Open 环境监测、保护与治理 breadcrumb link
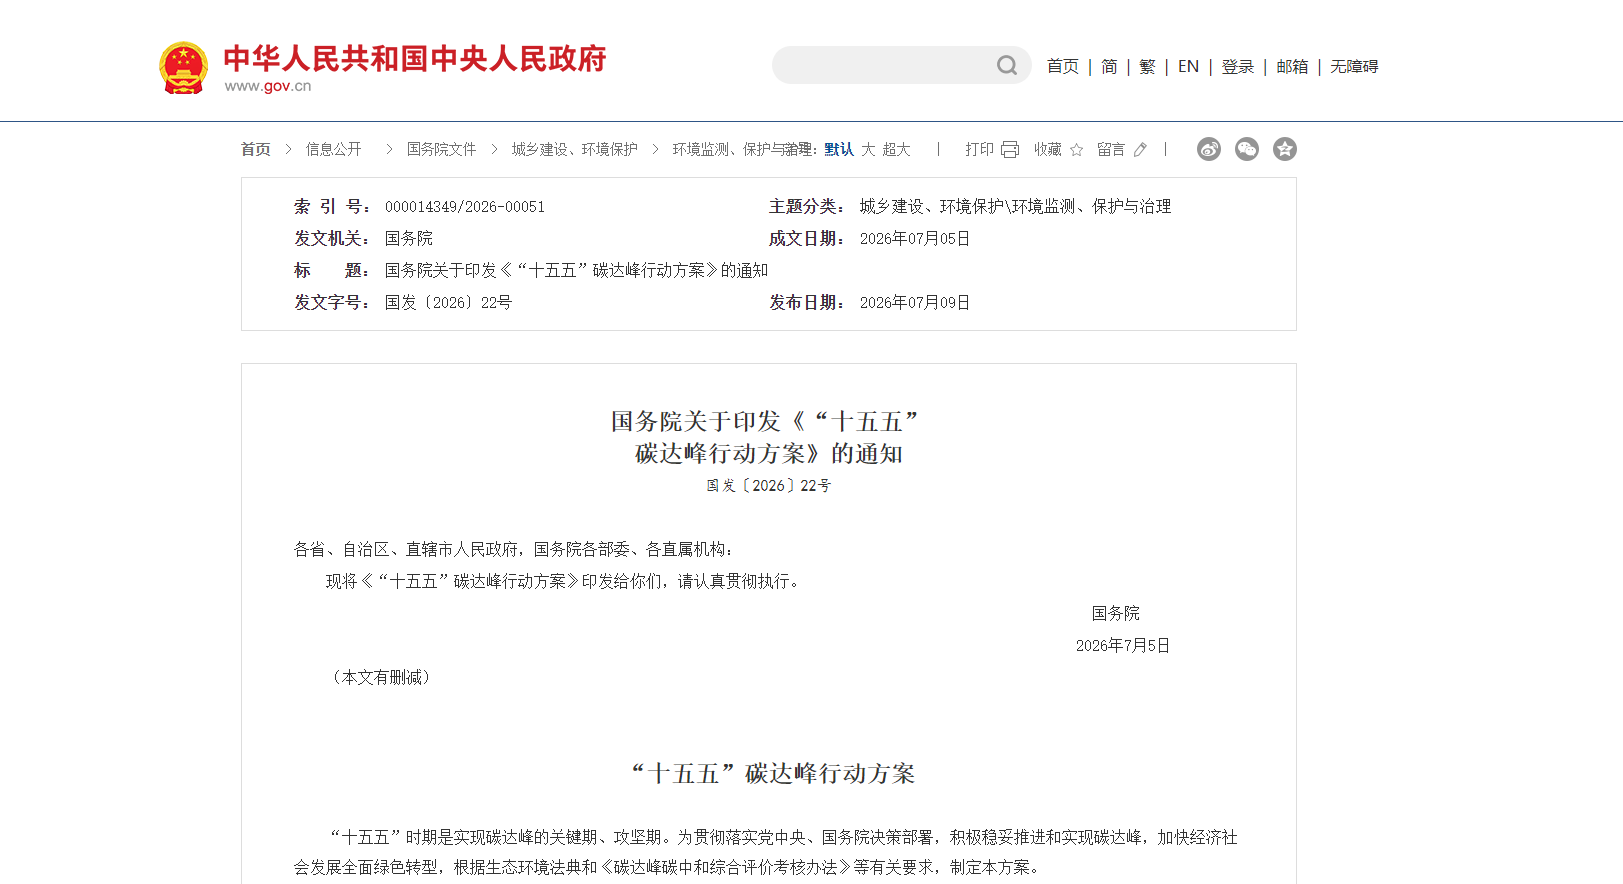 pos(742,149)
